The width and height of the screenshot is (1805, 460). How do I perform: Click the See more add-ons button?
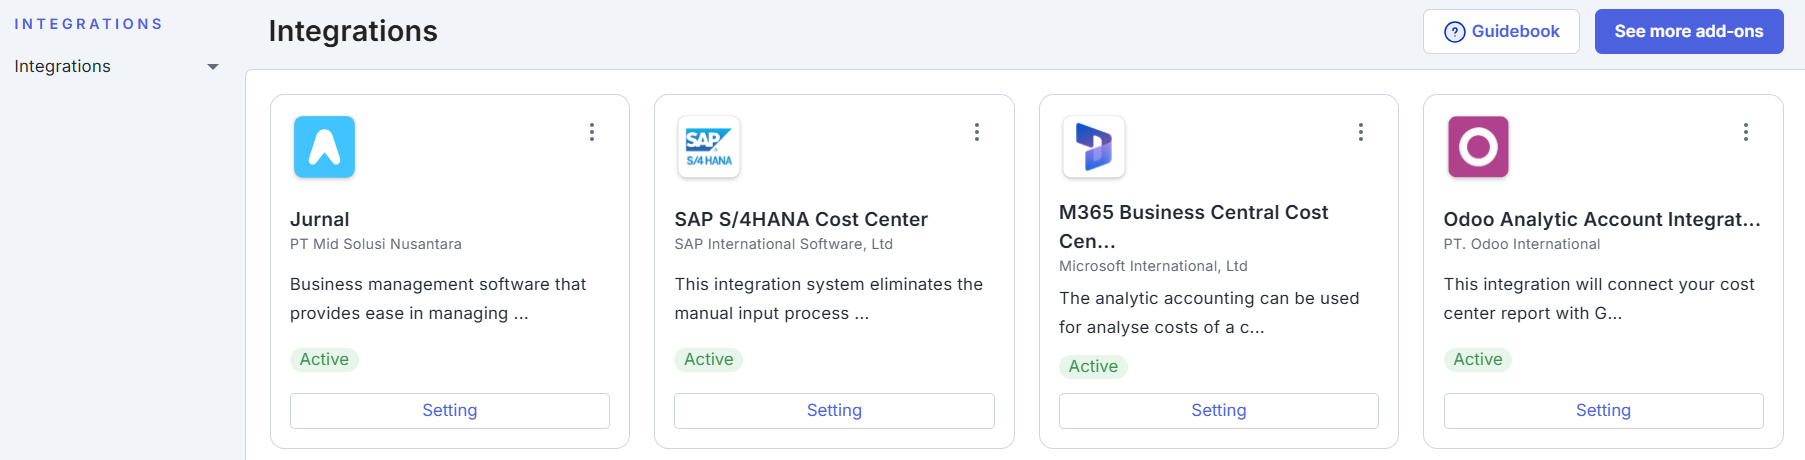[x=1689, y=32]
